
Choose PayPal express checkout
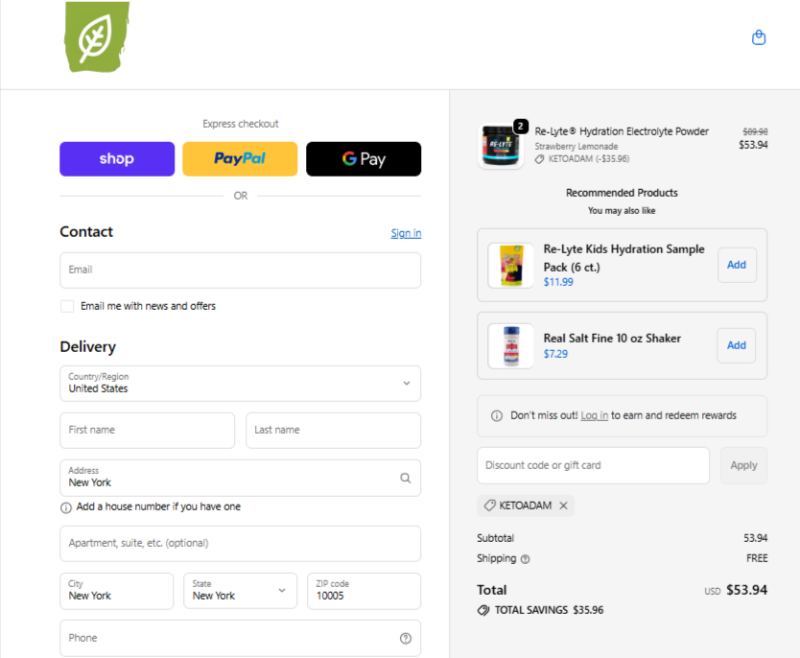click(x=240, y=159)
